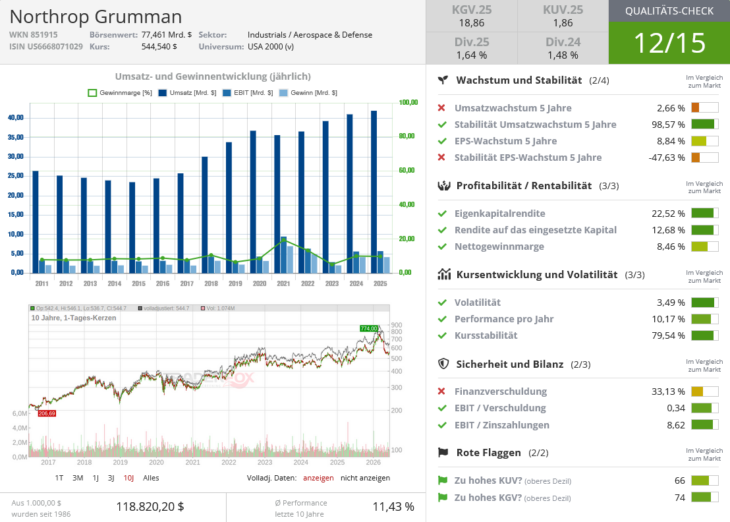Click the checkmark beside EBIT / Zinszahlungen
730x522 pixels.
click(x=442, y=425)
